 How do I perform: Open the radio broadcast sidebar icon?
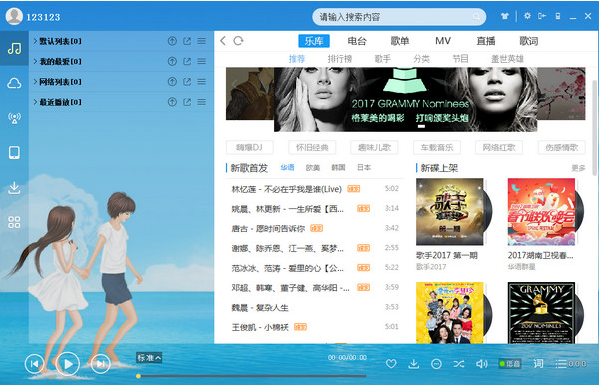14,118
